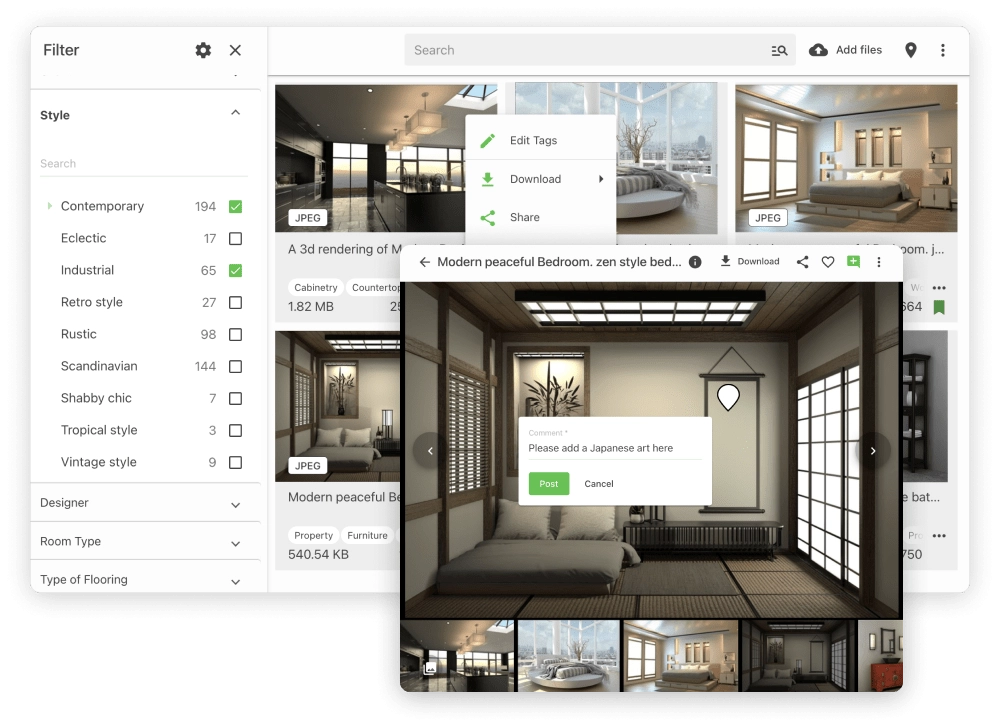
Task: Enable the Rustic style checkbox
Action: 235,334
